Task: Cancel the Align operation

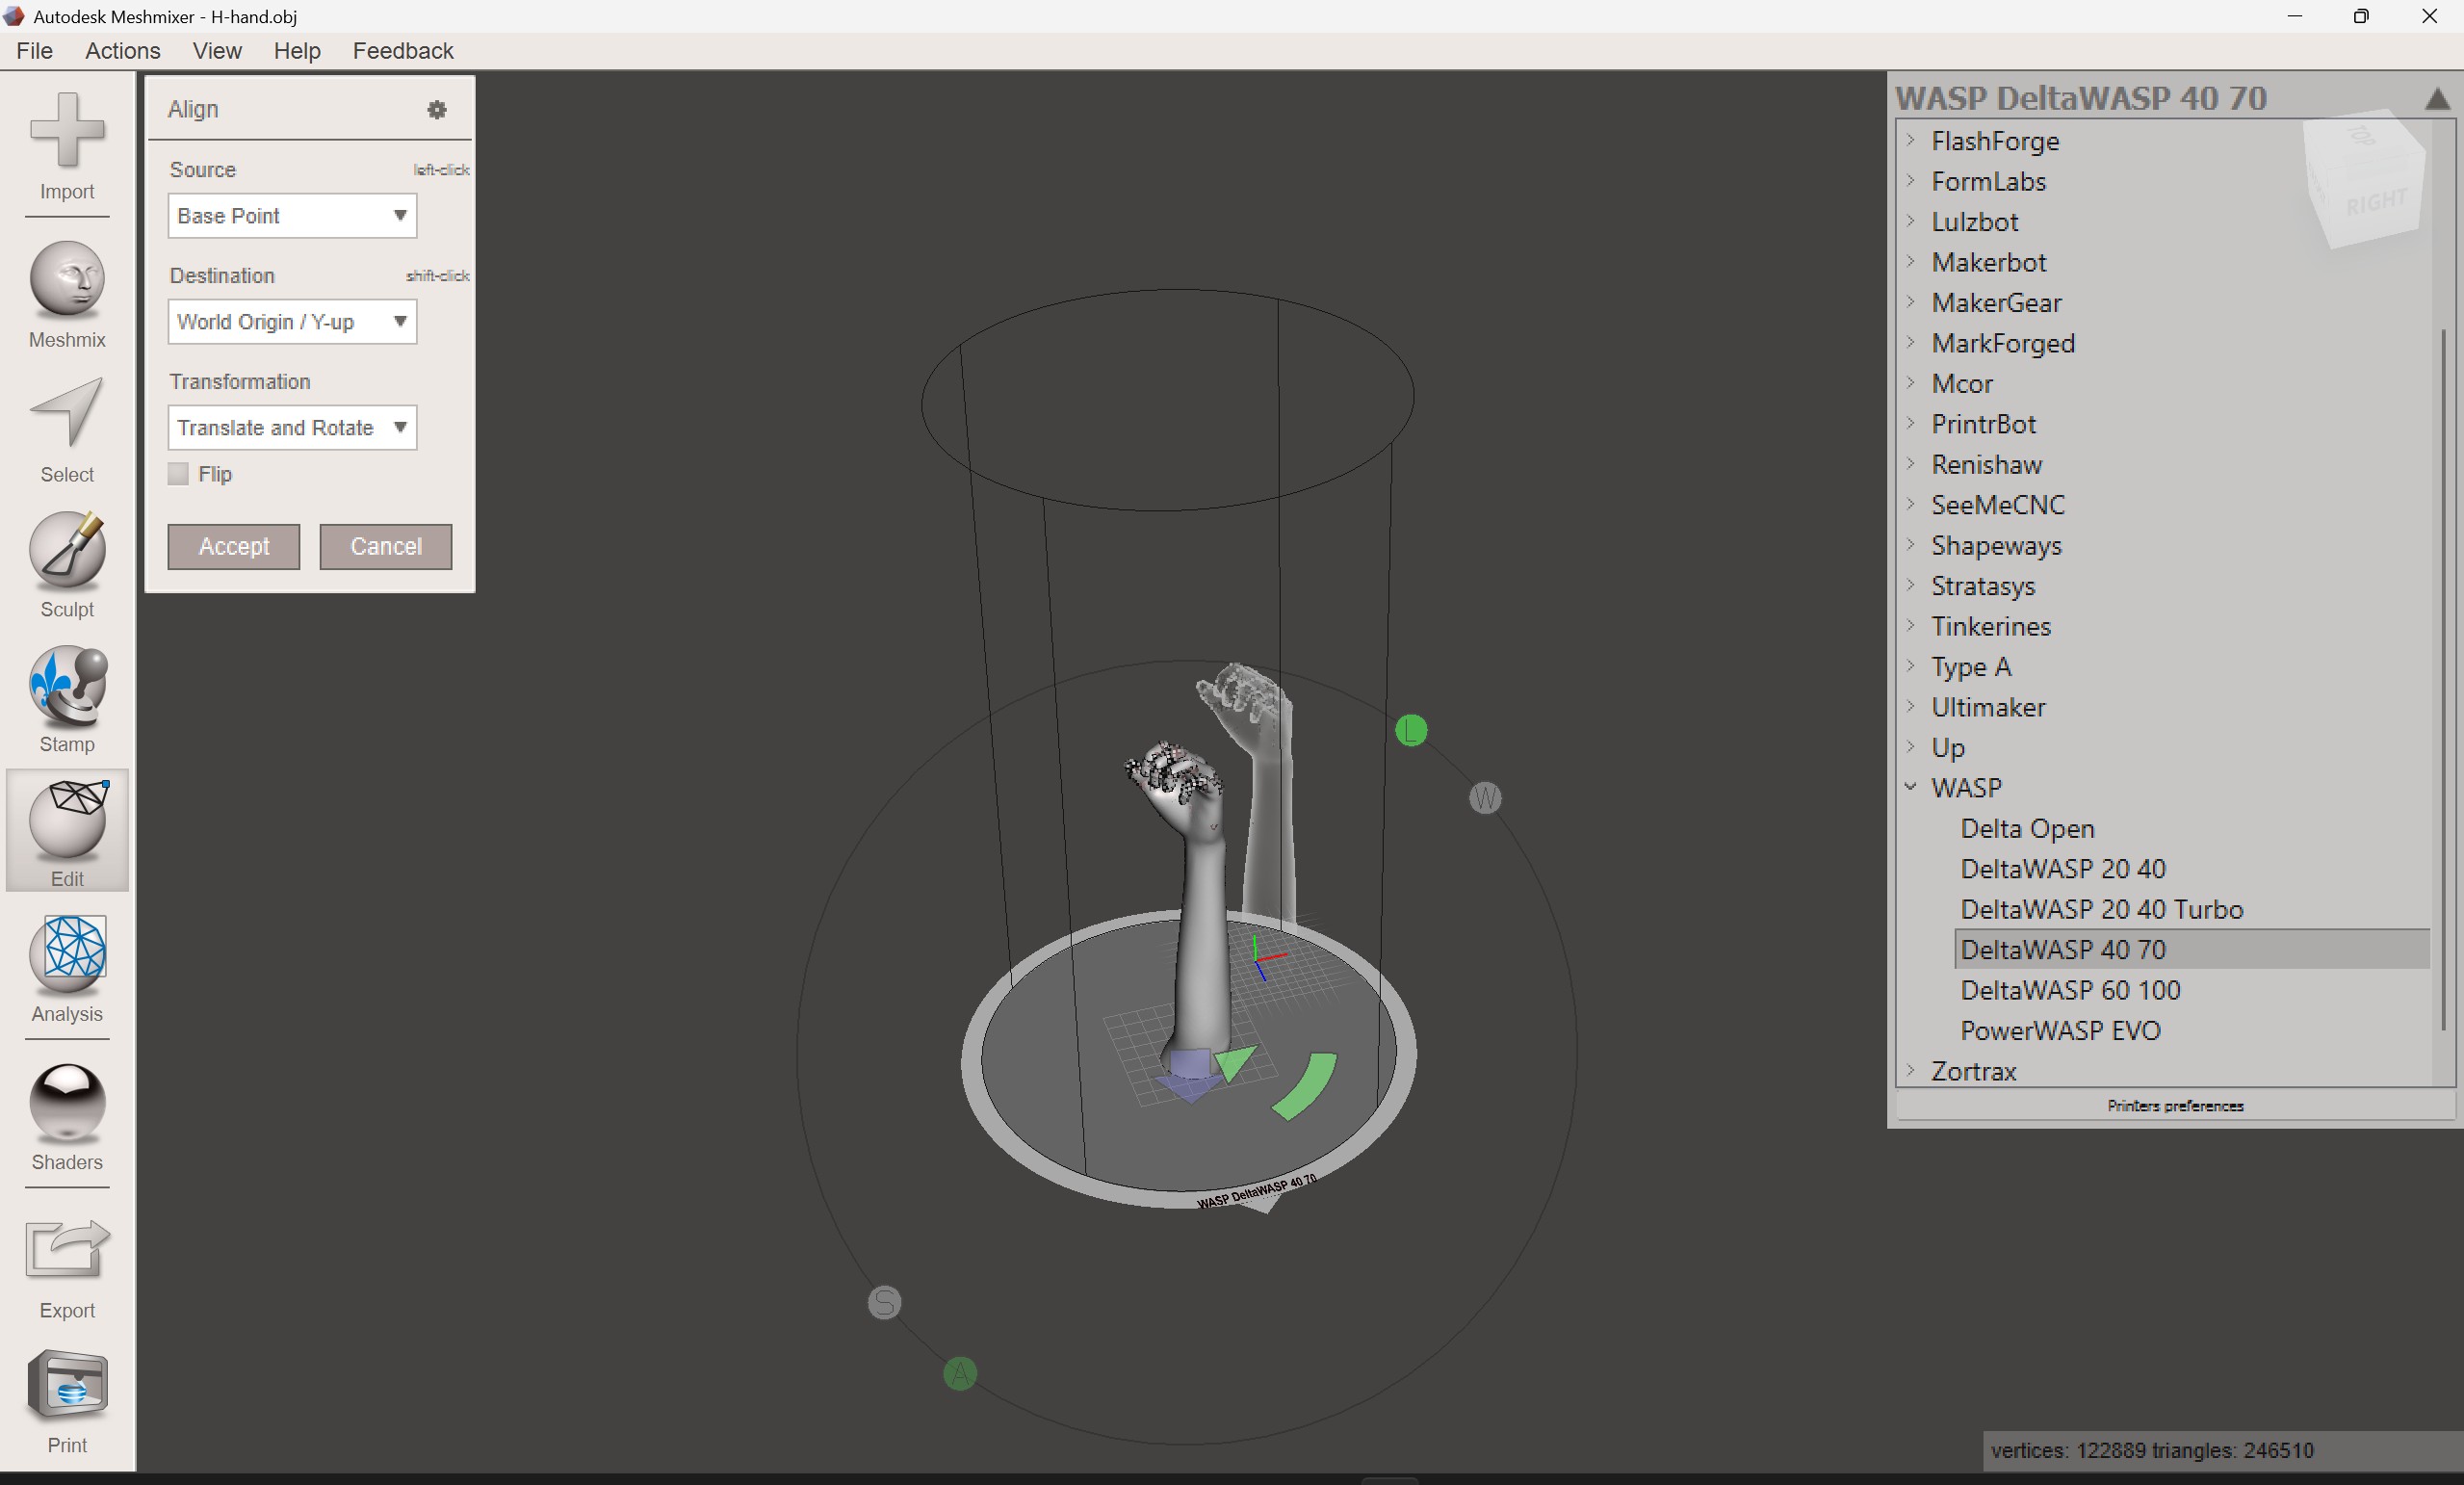Action: pyautogui.click(x=386, y=547)
